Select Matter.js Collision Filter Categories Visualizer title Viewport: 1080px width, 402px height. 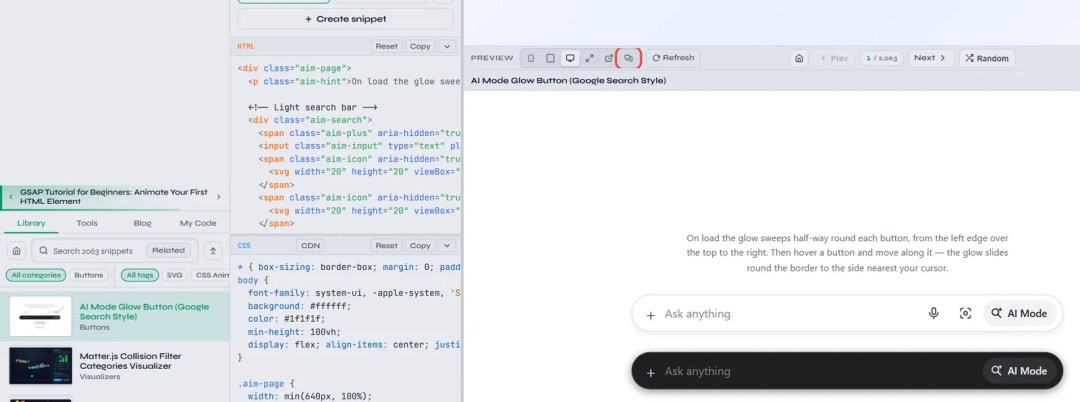pyautogui.click(x=131, y=361)
